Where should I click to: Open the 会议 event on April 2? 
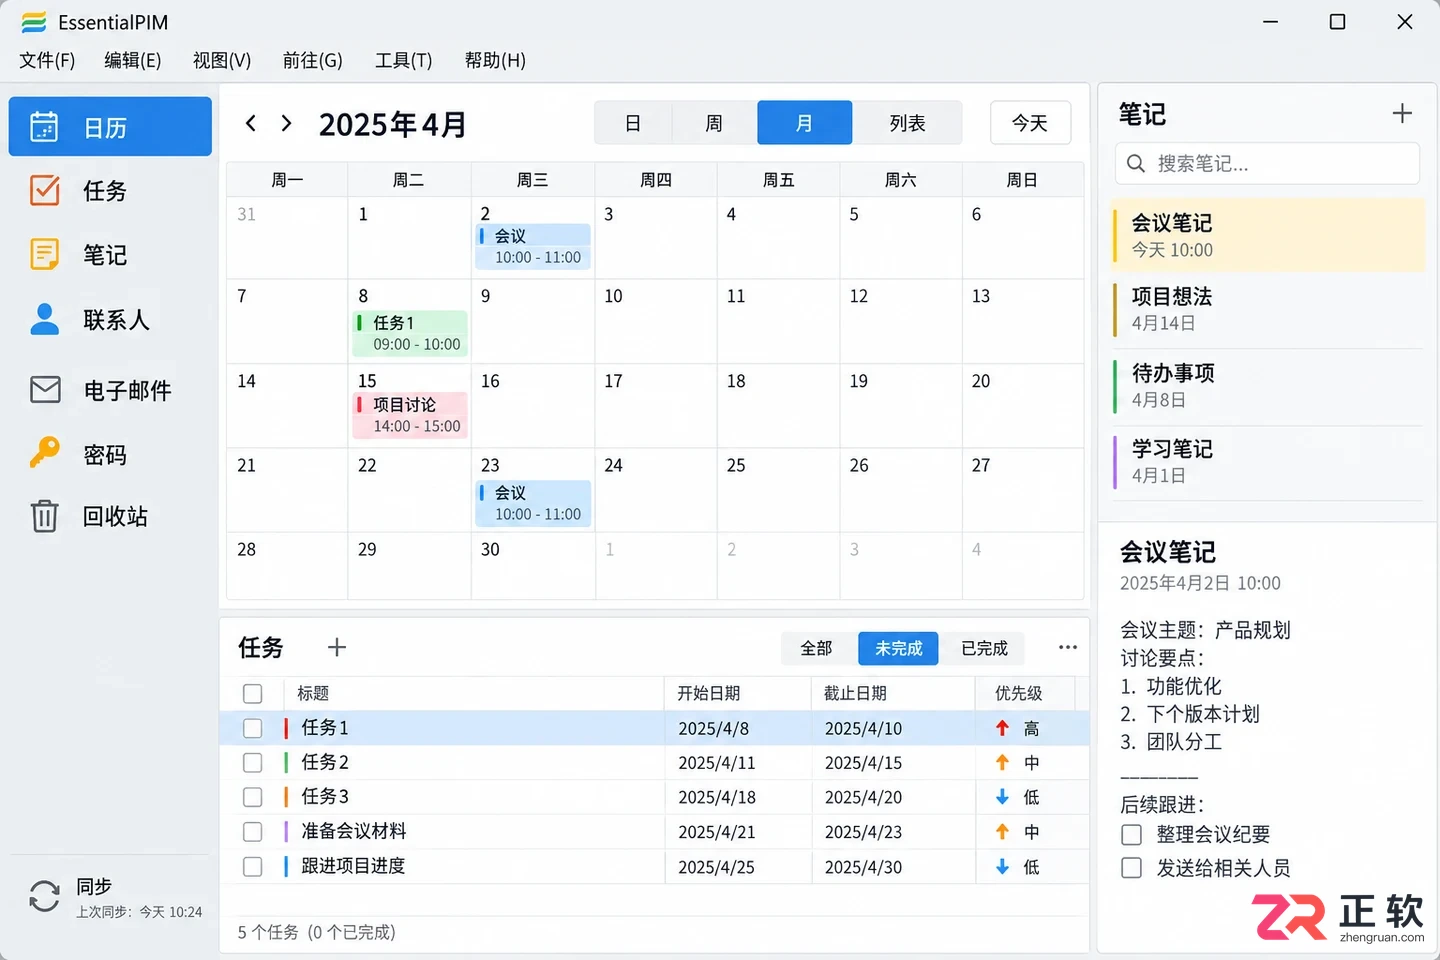(x=533, y=246)
